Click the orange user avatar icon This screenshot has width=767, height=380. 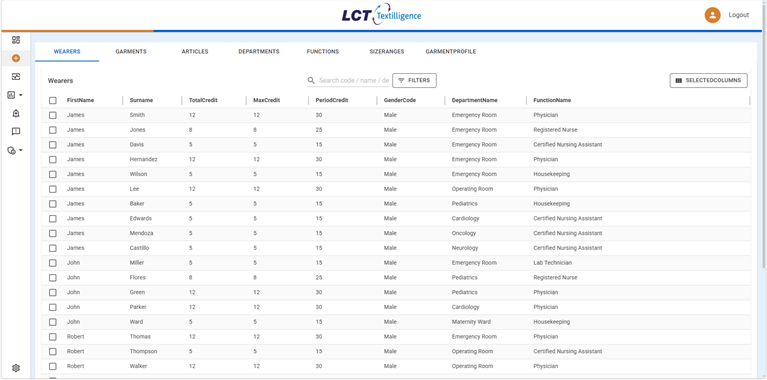click(x=712, y=15)
